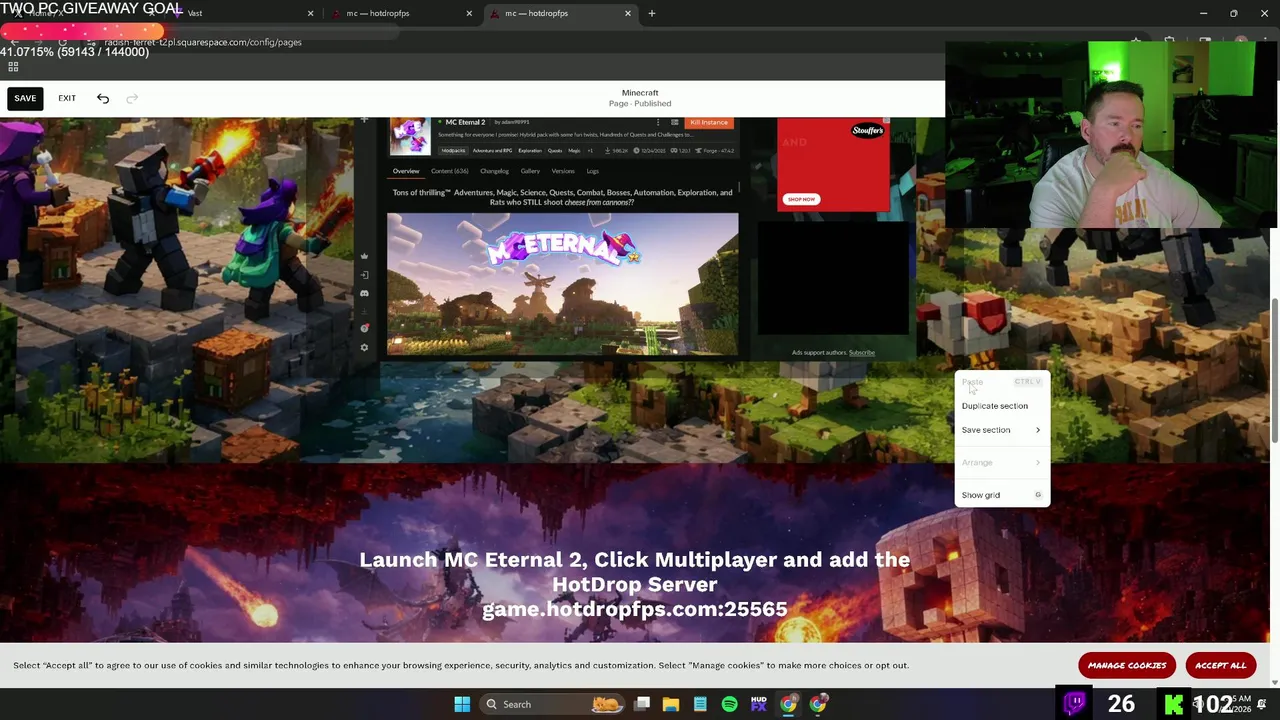This screenshot has height=720, width=1280.
Task: Click the MC Eternal 2 modpack logo thumbnail
Action: 409,136
